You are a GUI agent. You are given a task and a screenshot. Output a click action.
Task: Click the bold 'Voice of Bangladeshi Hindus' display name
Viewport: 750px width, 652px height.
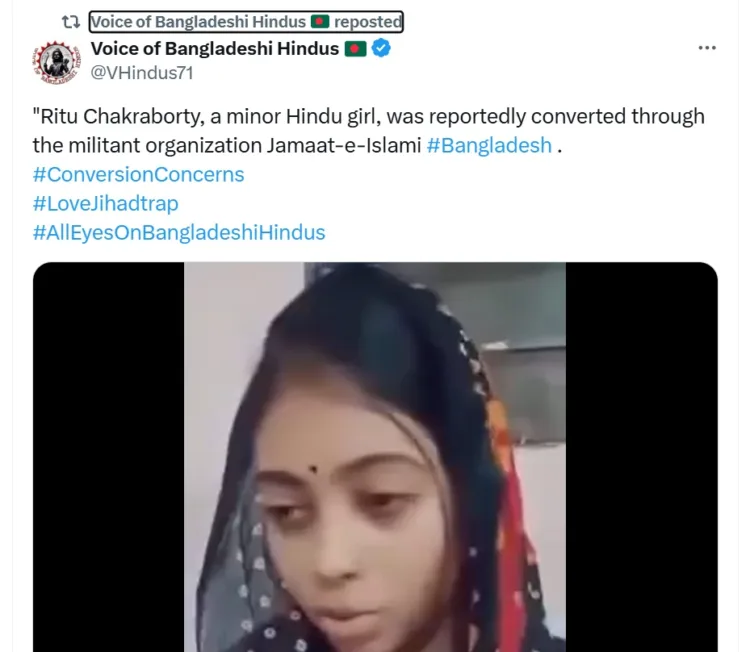(215, 49)
